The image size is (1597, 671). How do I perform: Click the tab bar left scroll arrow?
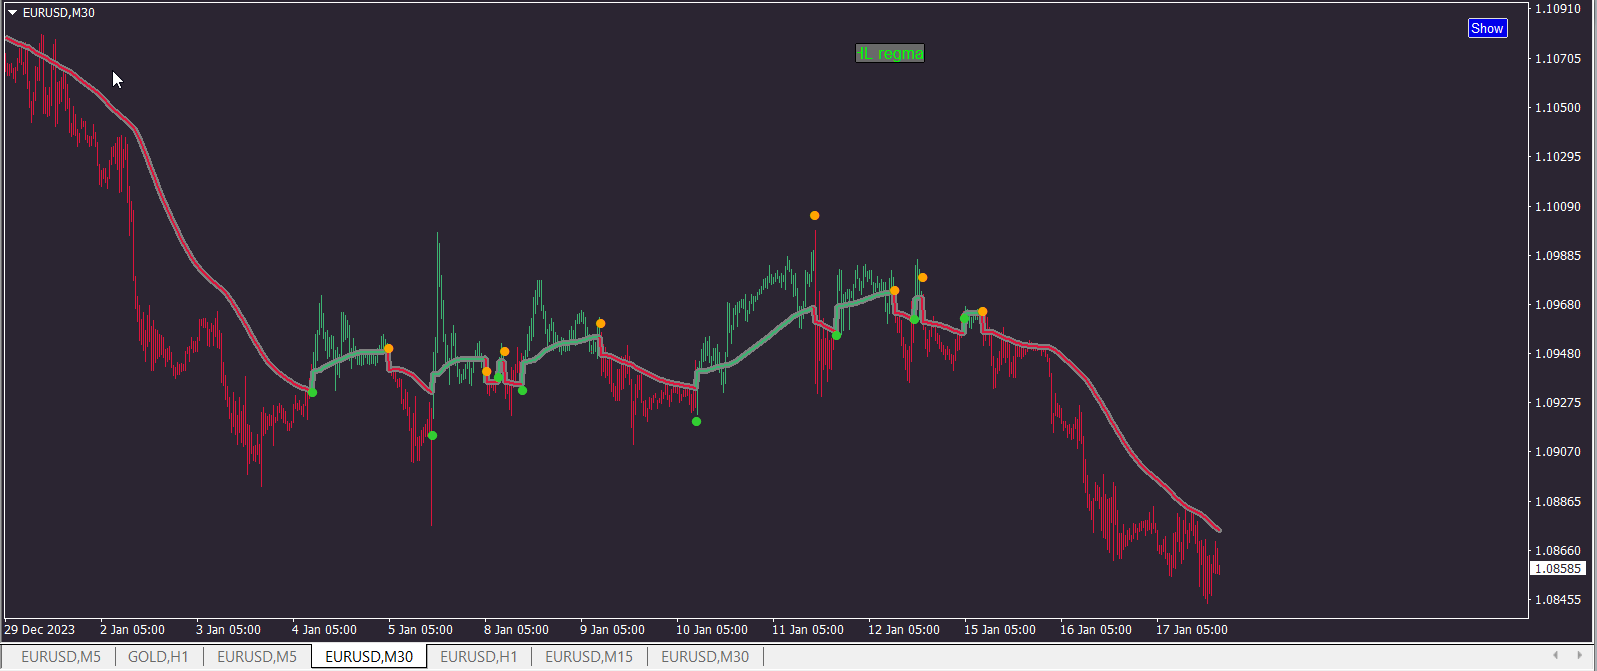point(1555,656)
